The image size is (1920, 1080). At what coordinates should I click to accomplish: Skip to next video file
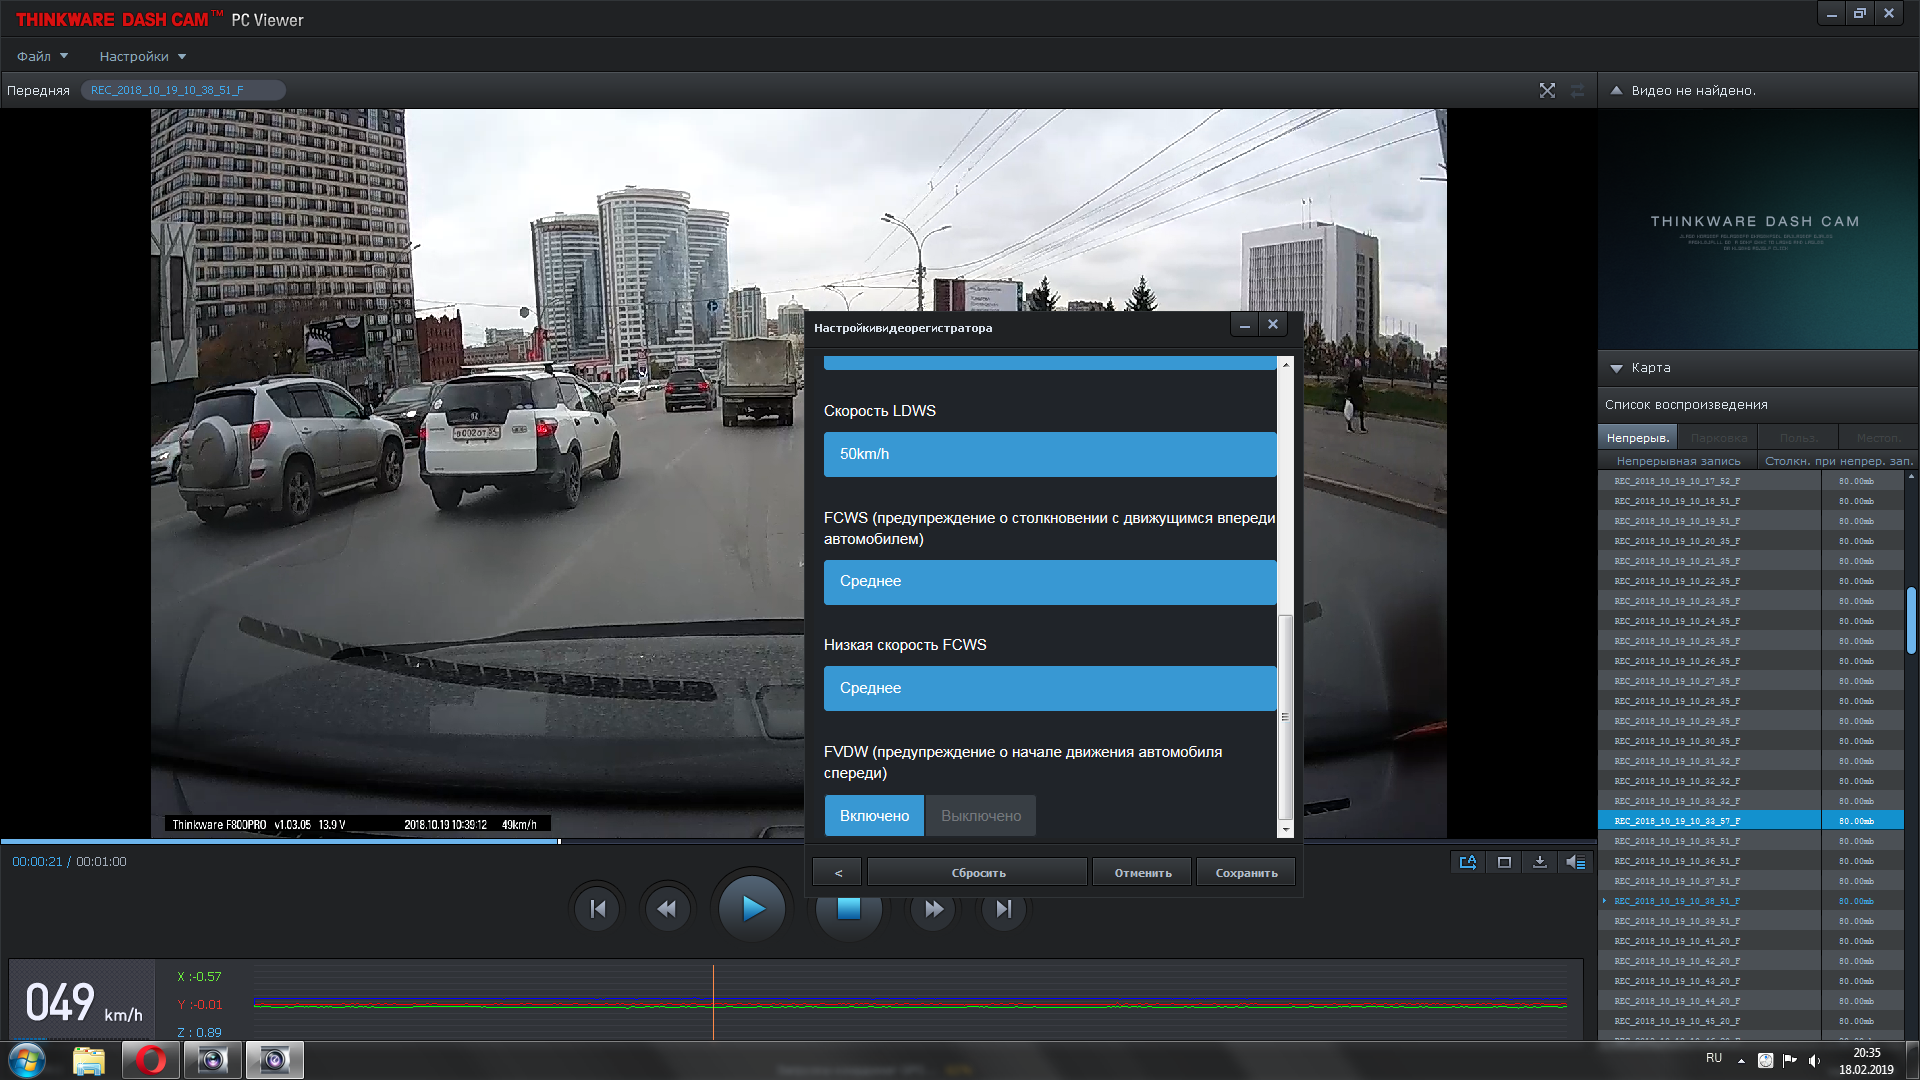tap(1003, 908)
